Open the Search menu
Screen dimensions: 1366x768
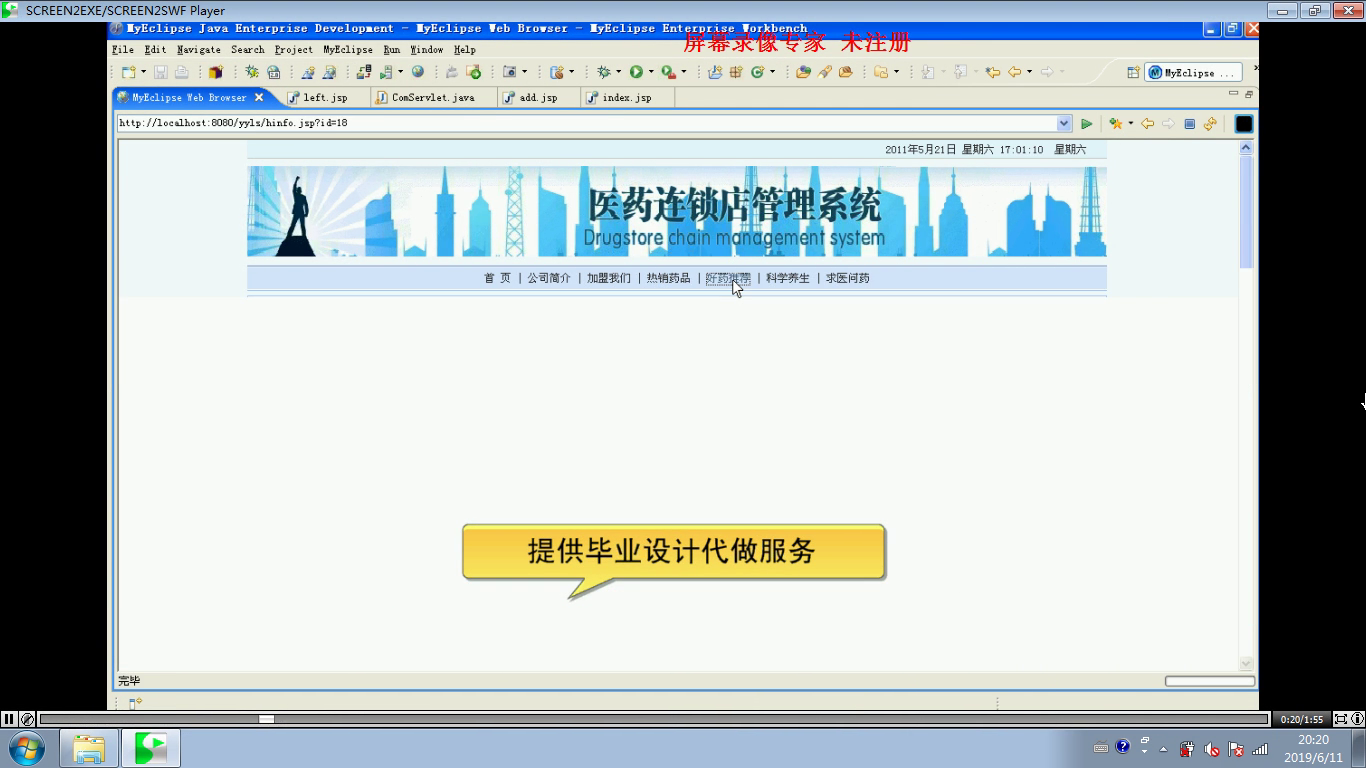[248, 49]
